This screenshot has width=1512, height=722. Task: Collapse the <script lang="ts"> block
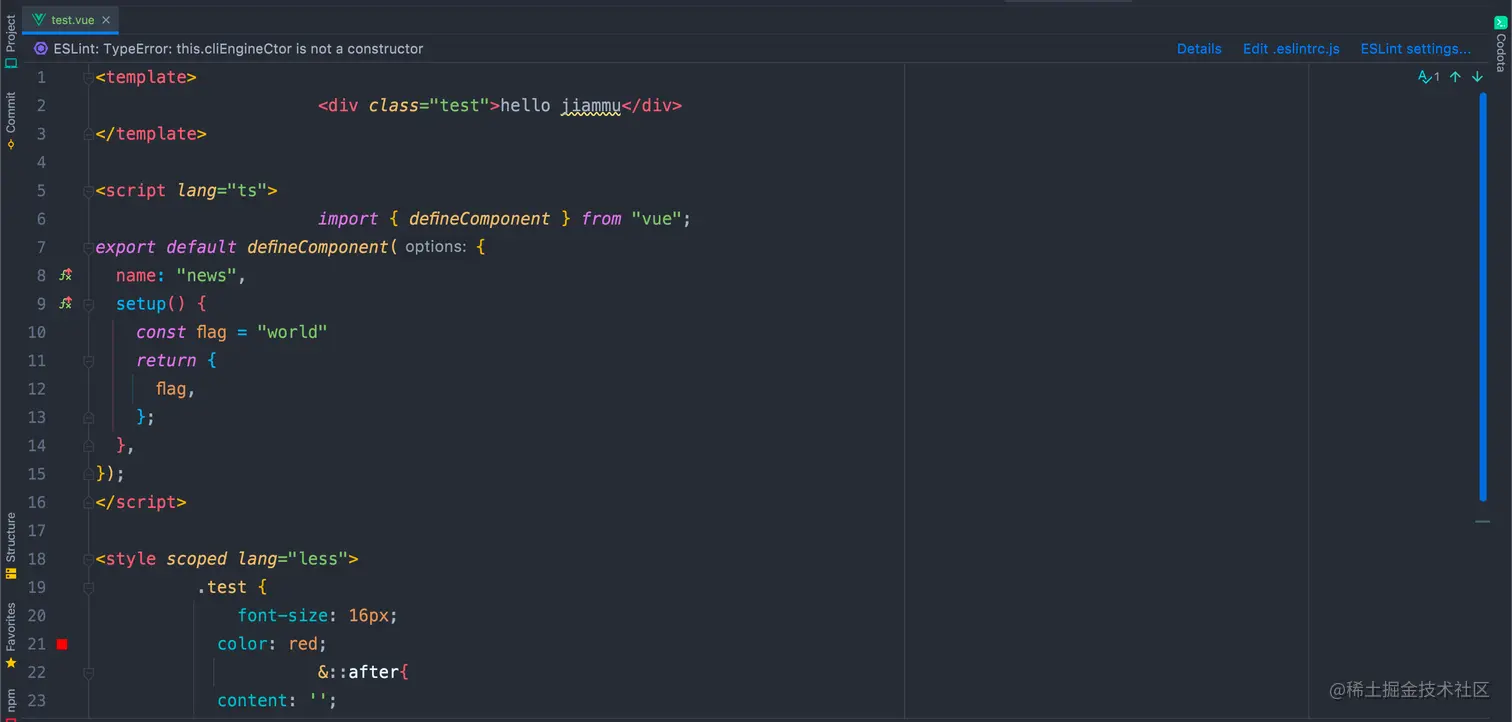pyautogui.click(x=88, y=190)
